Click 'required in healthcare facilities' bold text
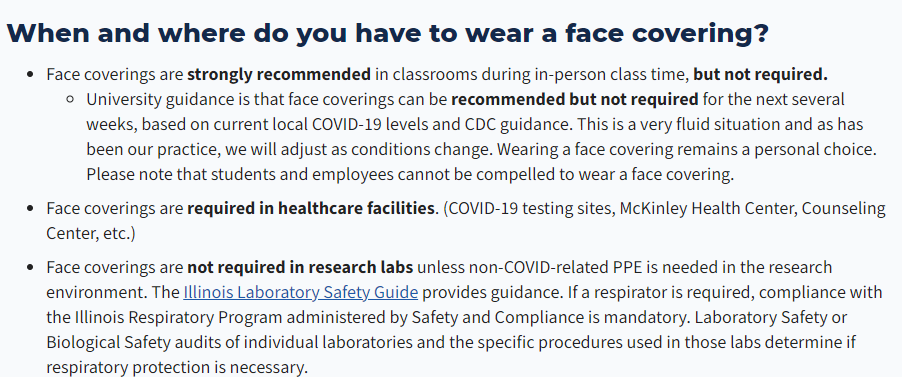The height and width of the screenshot is (377, 902). coord(310,208)
